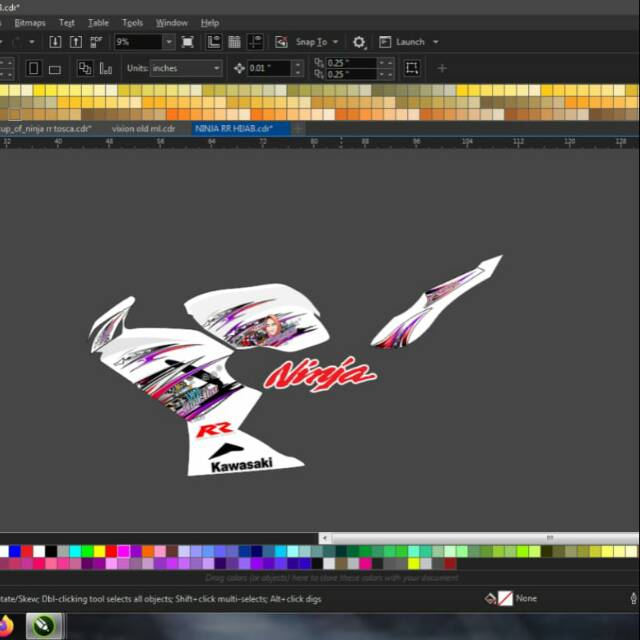
Task: Select Portrait page orientation
Action: (x=33, y=68)
